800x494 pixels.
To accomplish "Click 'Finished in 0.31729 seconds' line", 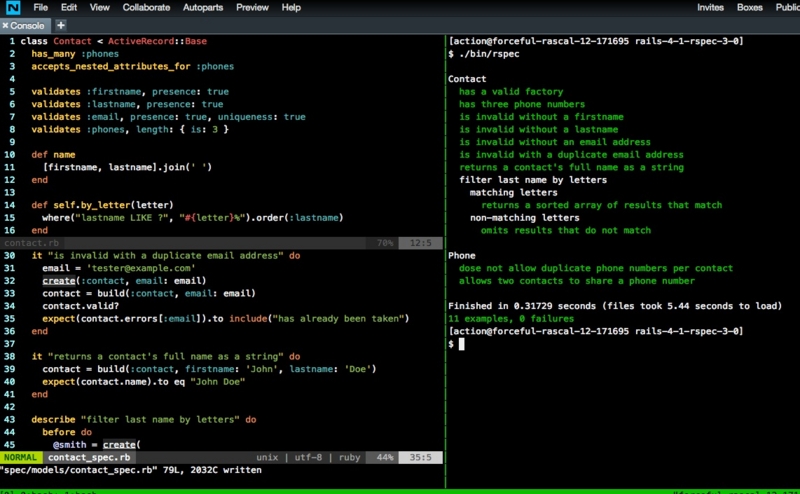I will click(x=615, y=306).
